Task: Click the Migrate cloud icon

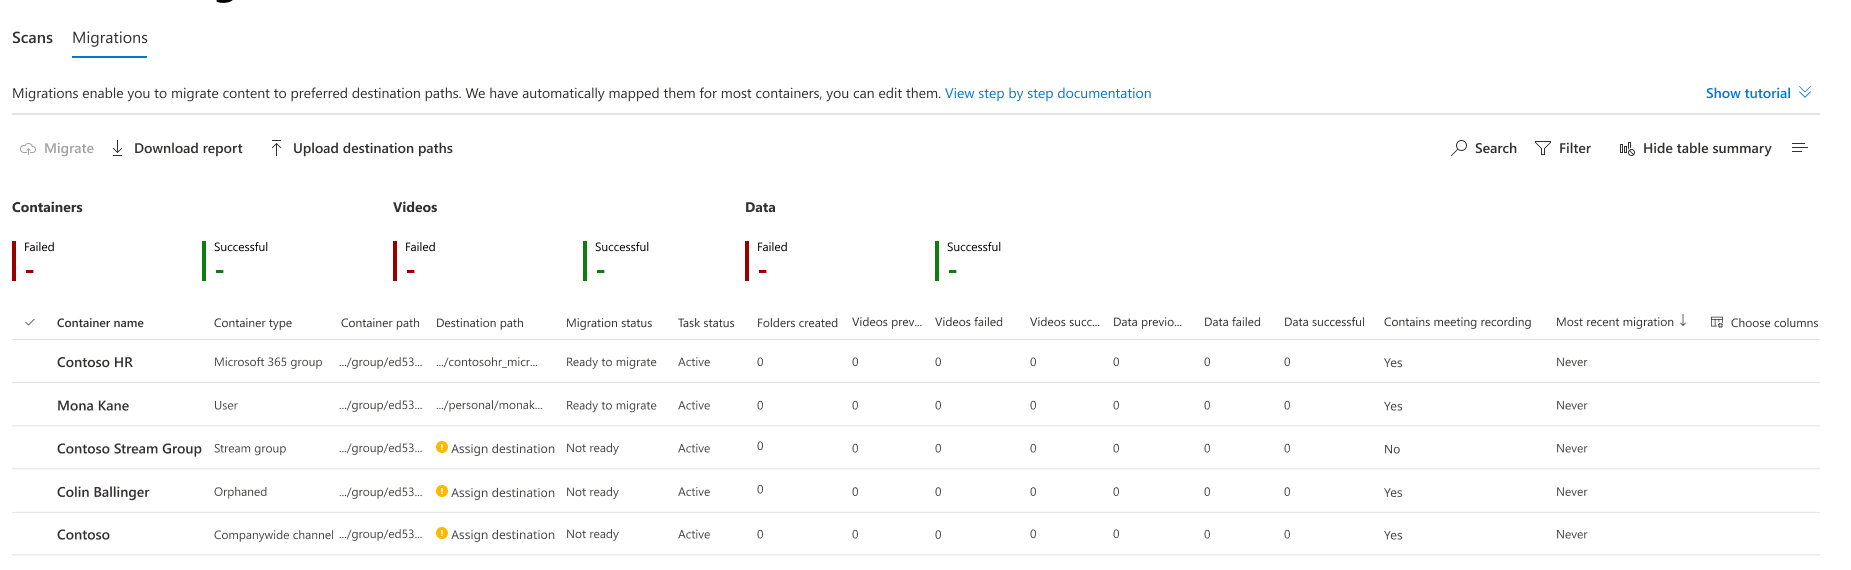Action: point(28,149)
